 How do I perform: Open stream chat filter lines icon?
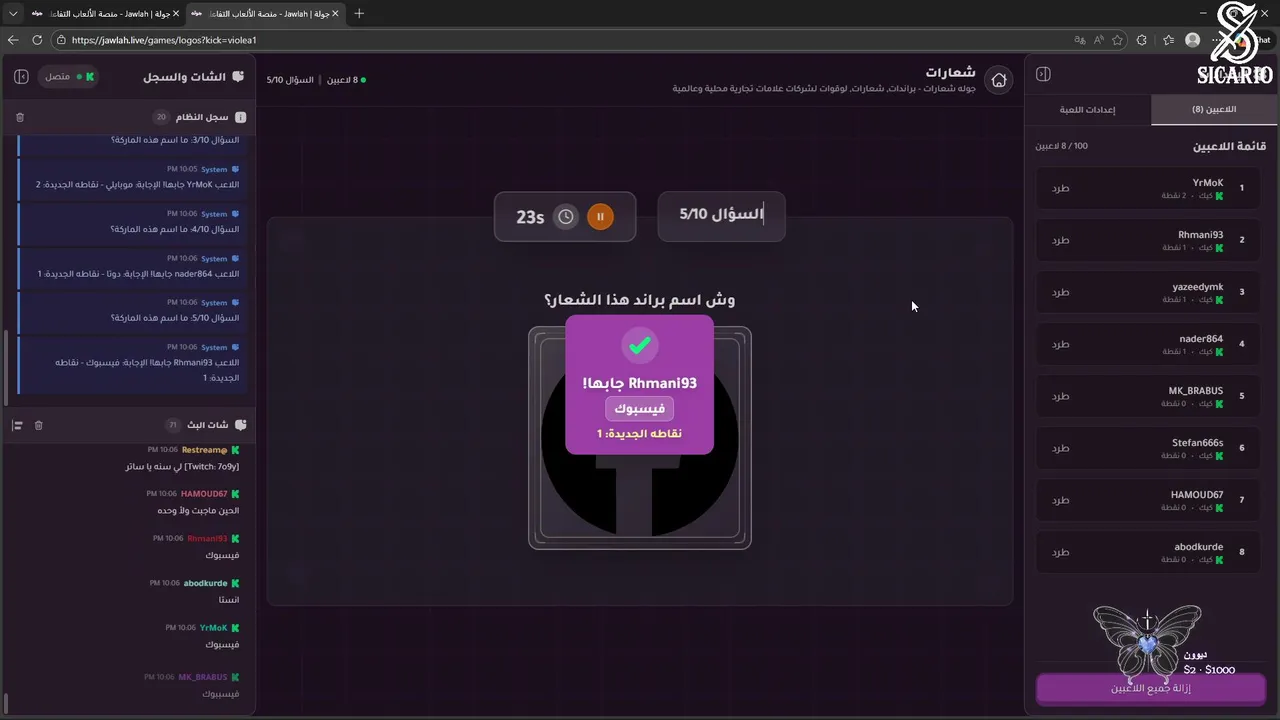point(17,425)
